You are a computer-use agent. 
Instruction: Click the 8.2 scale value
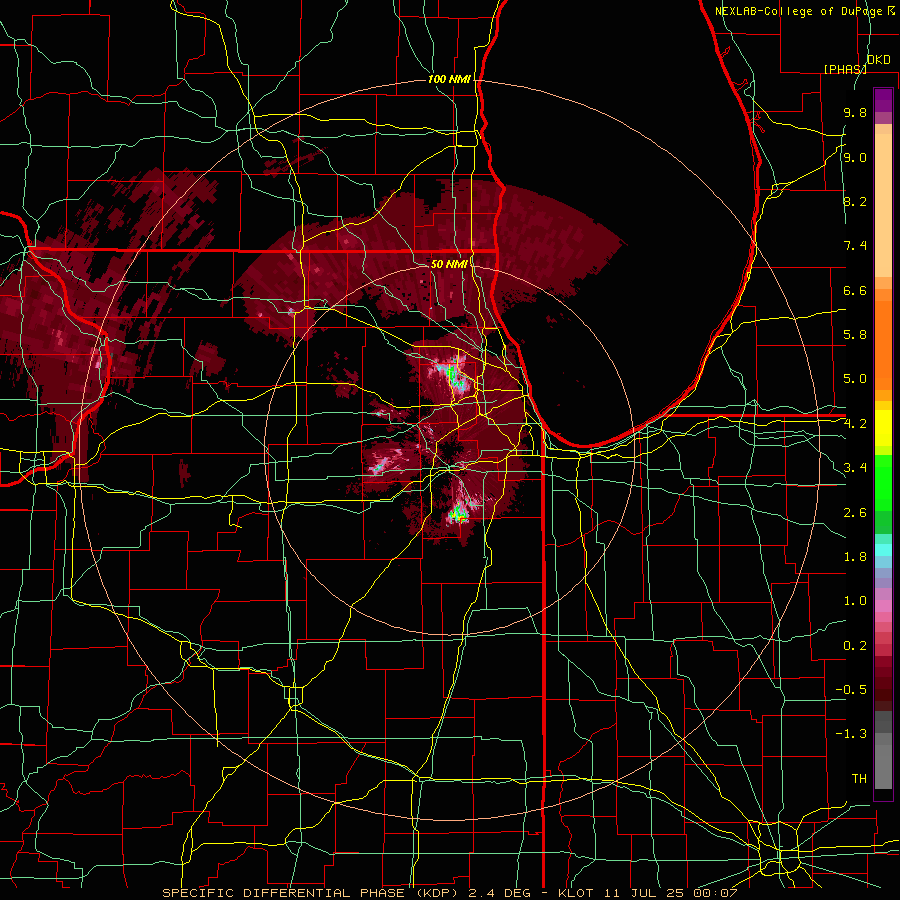coord(855,201)
